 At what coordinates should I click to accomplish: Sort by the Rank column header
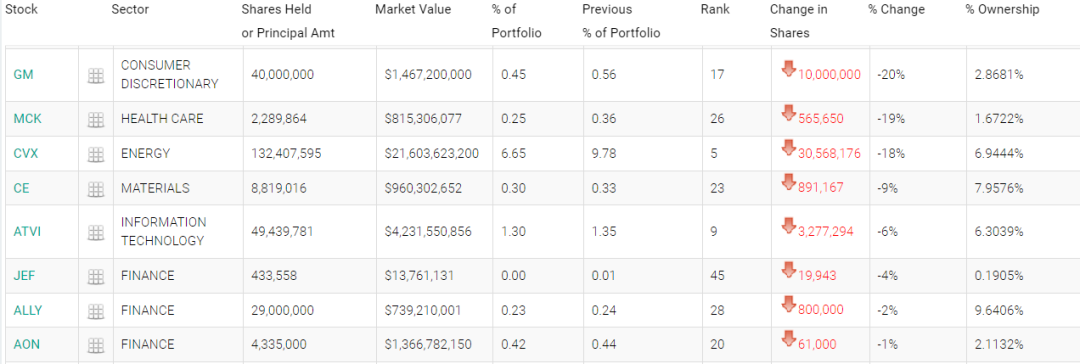pos(715,10)
